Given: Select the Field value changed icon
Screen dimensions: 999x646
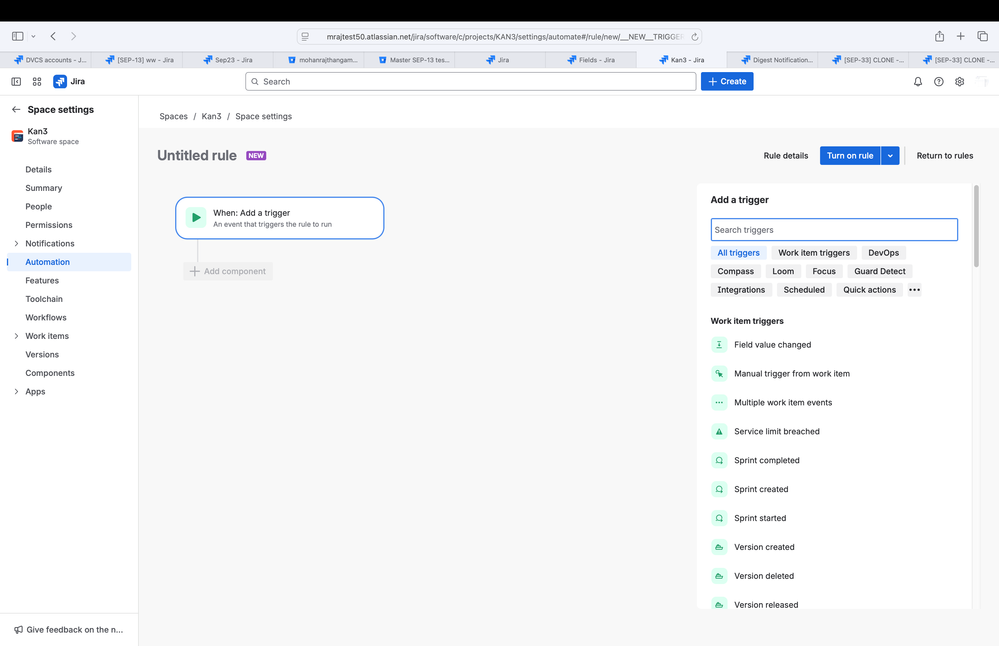Looking at the screenshot, I should (719, 345).
